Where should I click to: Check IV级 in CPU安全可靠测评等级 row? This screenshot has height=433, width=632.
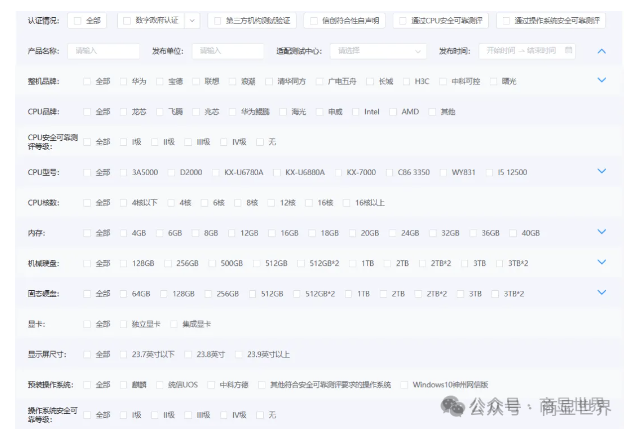click(x=224, y=142)
